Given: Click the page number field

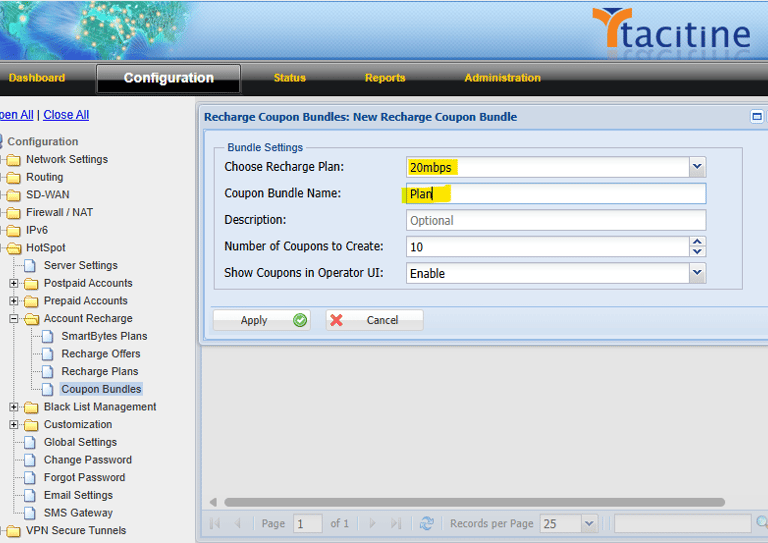Looking at the screenshot, I should point(308,523).
